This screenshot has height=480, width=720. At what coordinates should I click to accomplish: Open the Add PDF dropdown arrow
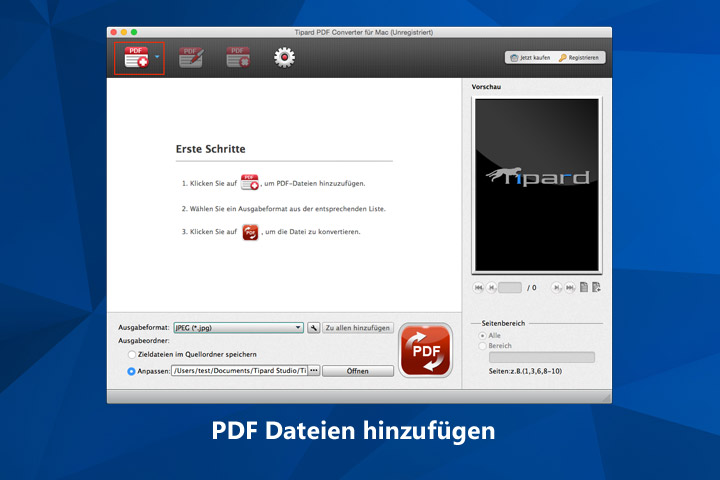click(x=157, y=57)
